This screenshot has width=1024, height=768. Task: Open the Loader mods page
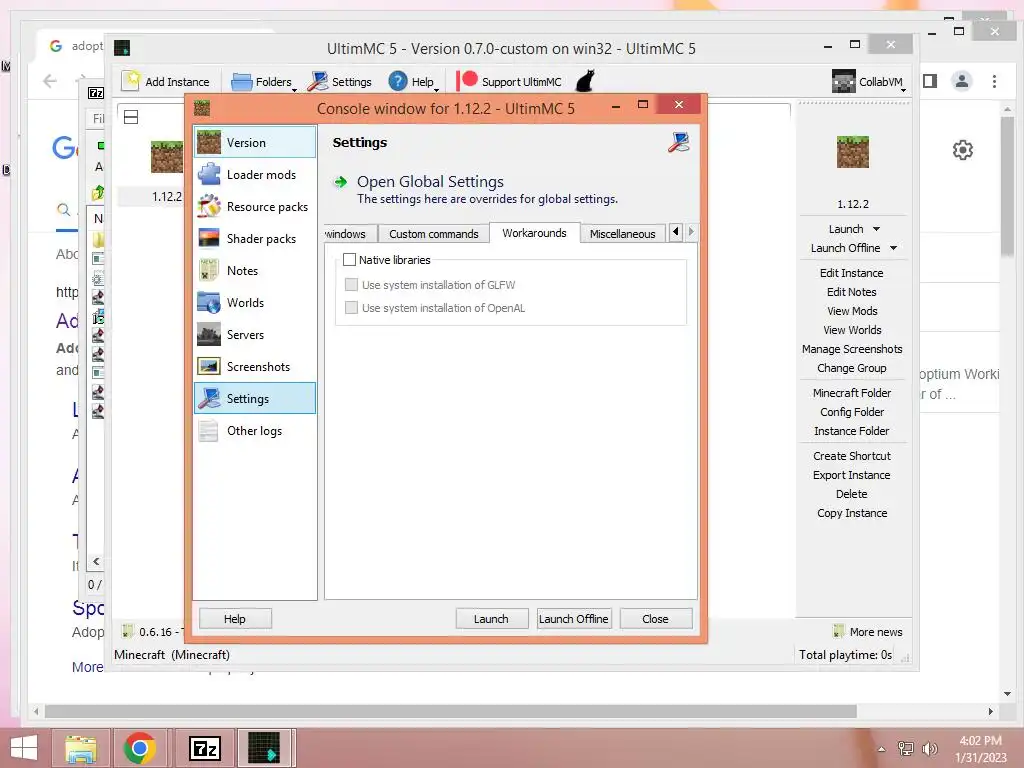coord(255,174)
